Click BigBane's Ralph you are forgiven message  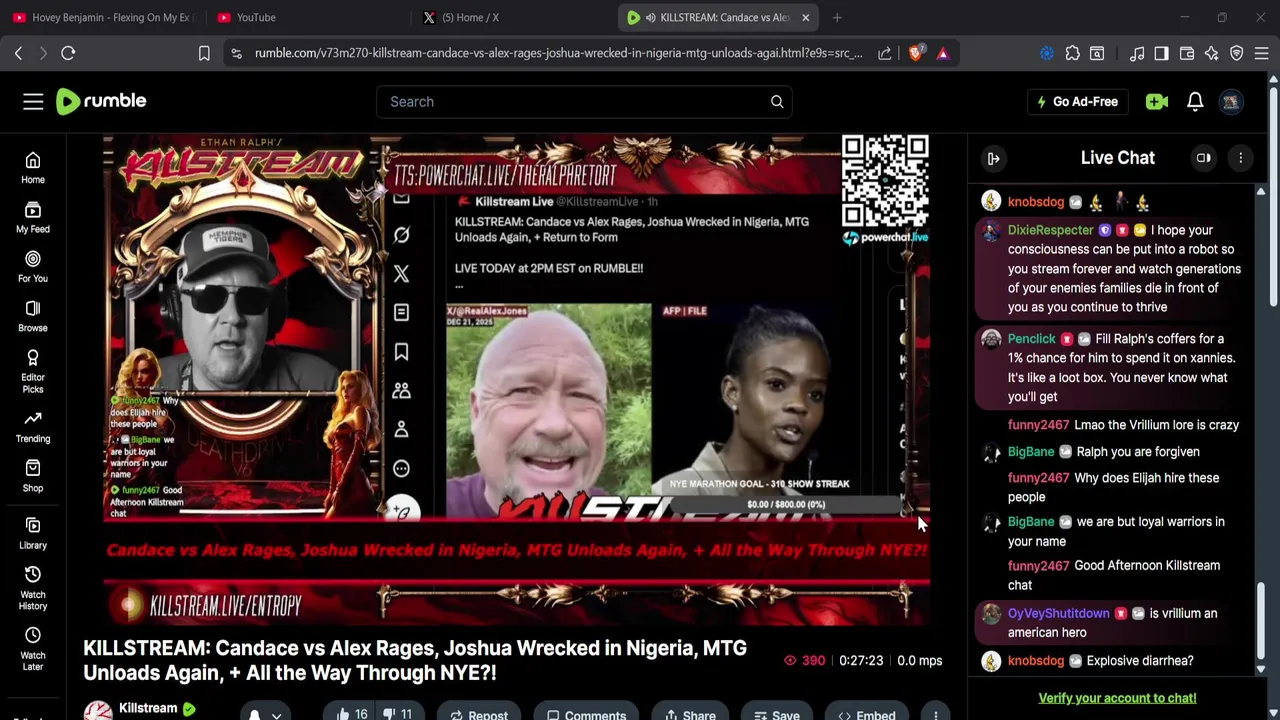[x=1138, y=452]
